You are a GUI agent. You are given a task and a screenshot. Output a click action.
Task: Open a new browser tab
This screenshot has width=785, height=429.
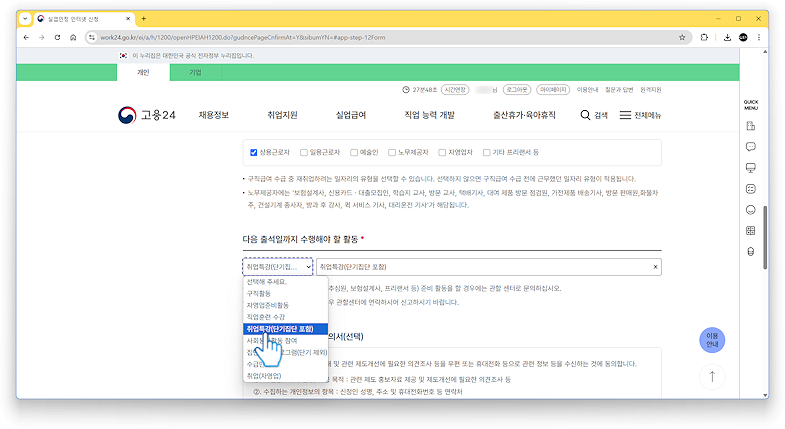pos(144,19)
